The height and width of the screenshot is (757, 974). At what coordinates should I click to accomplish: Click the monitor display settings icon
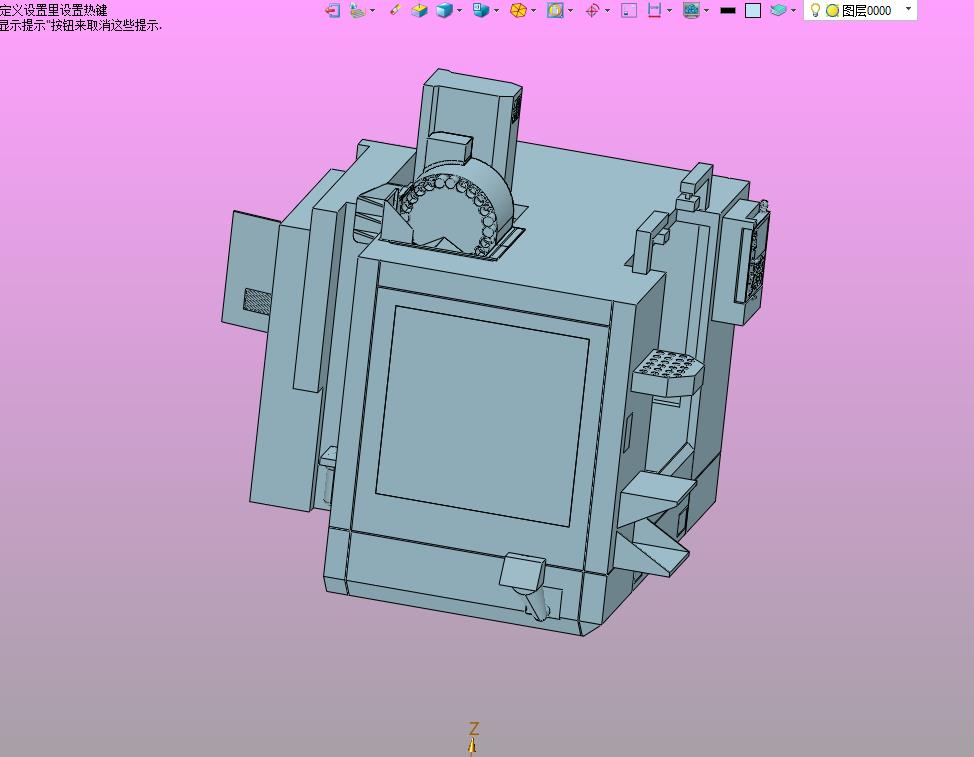point(691,11)
